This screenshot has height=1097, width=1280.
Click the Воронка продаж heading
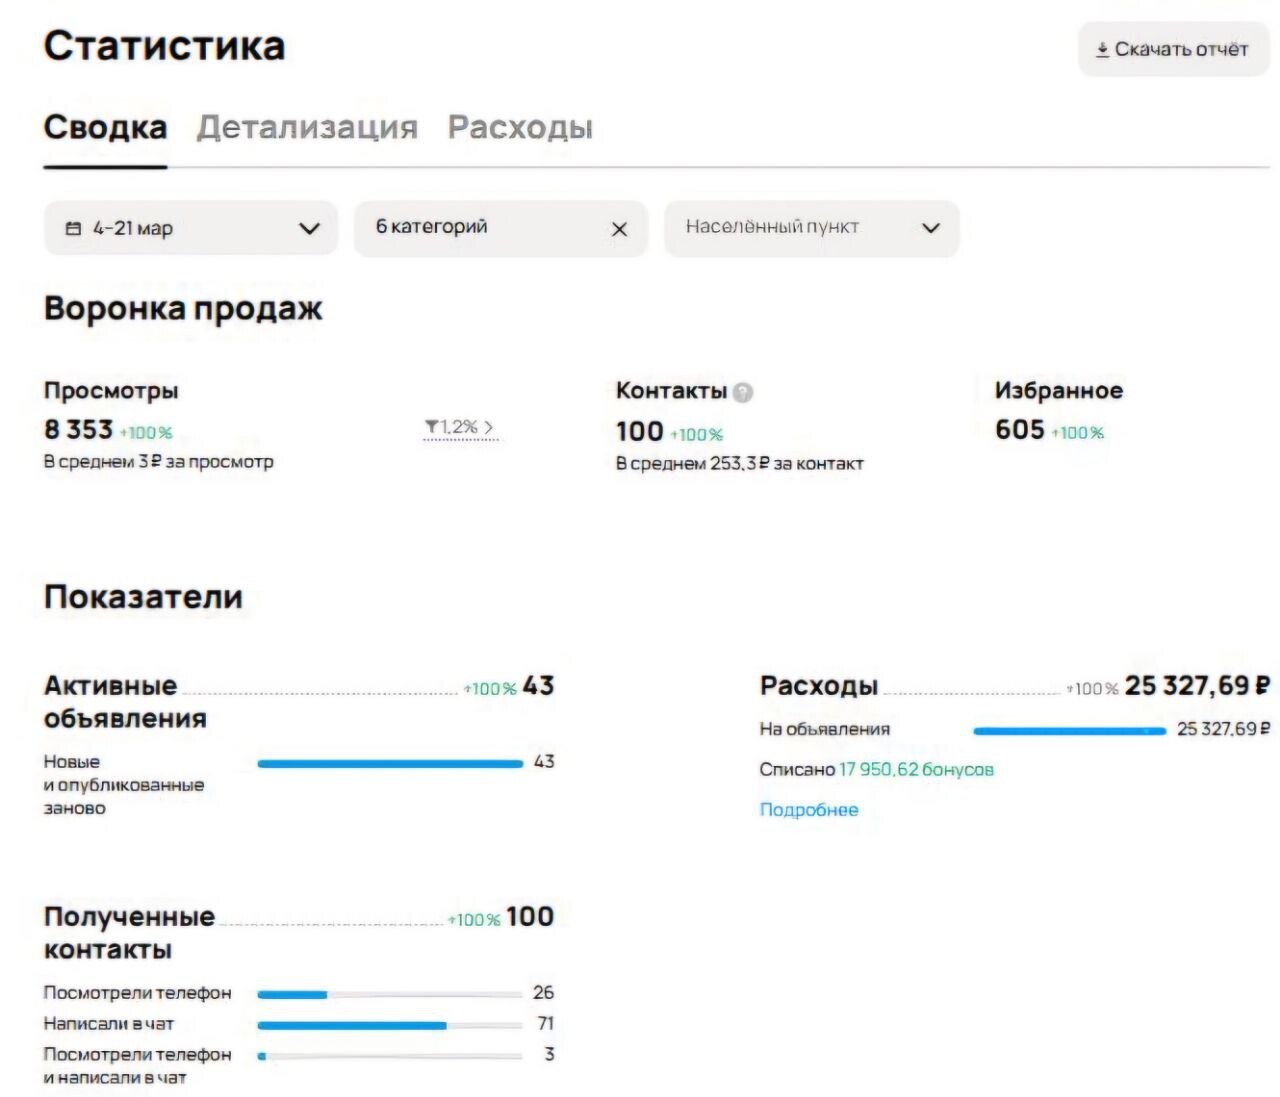pyautogui.click(x=183, y=309)
